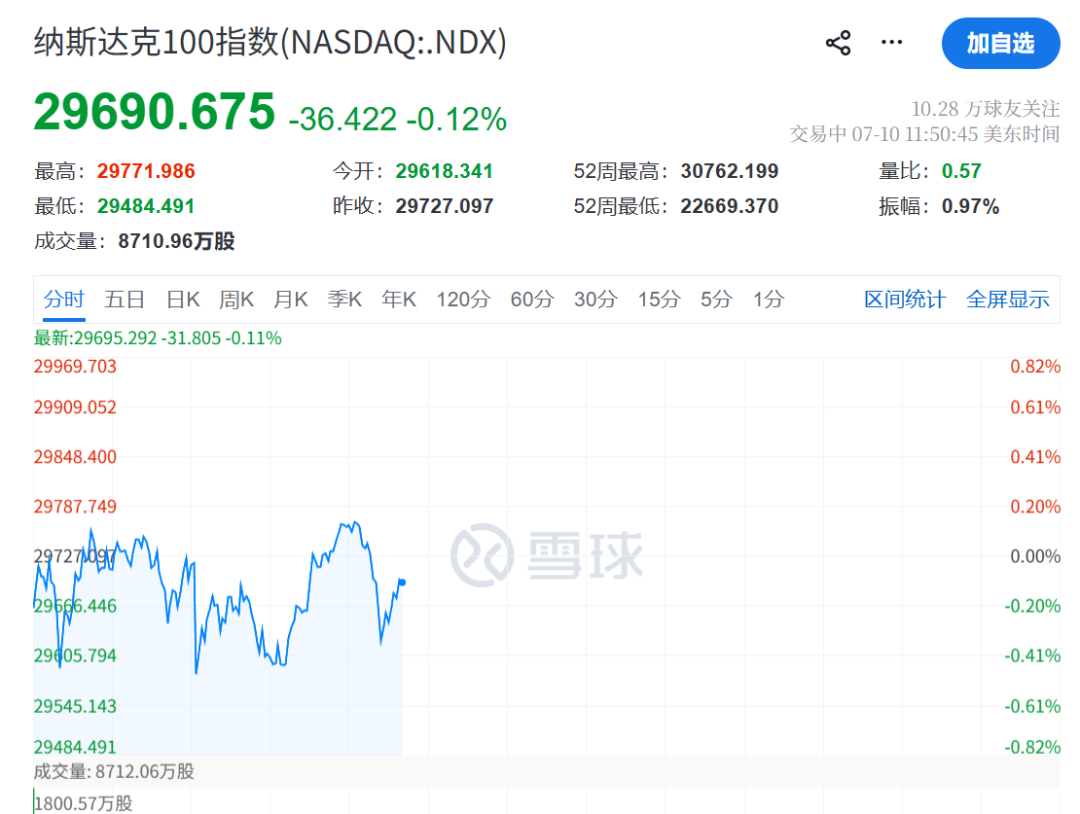Click the 29787.749 y-axis label
Viewport: 1080px width, 814px height.
point(75,507)
